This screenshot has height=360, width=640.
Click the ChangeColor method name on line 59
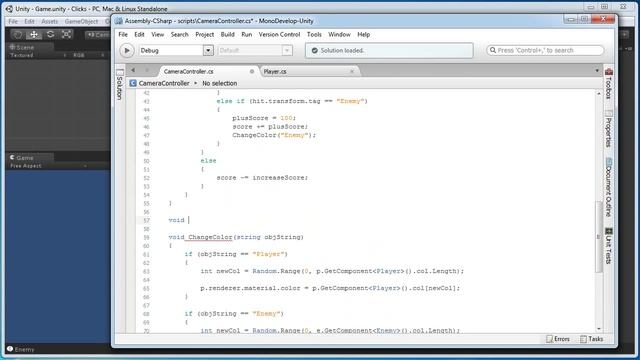point(210,237)
